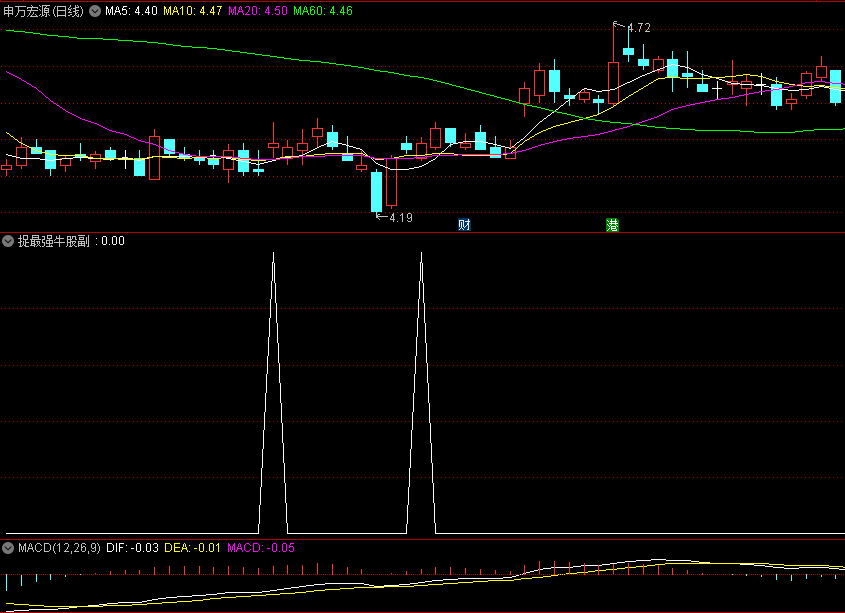Select the second signal spike in 捉最强牛股副 panel
Screen dimensions: 845x613
pos(421,392)
